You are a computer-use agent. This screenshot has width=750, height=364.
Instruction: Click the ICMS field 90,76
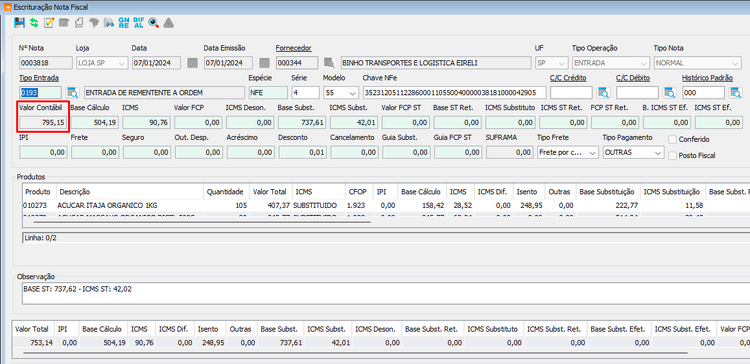coord(146,123)
